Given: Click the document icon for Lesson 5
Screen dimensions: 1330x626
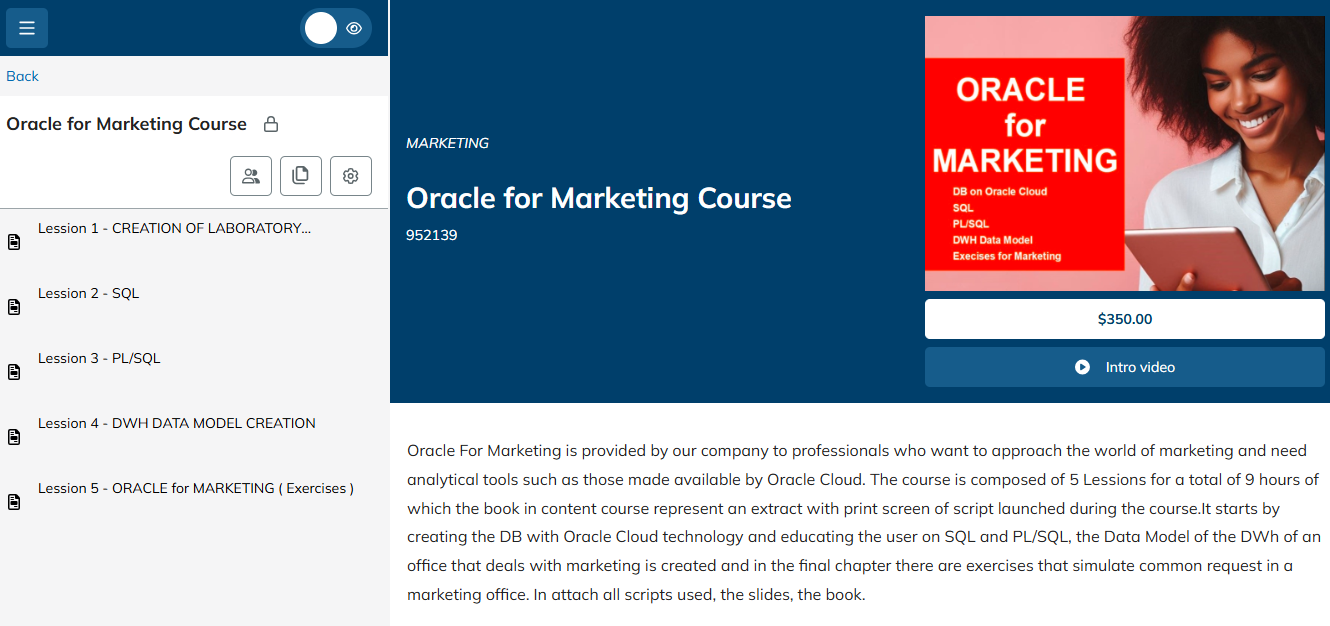Looking at the screenshot, I should click(x=14, y=502).
